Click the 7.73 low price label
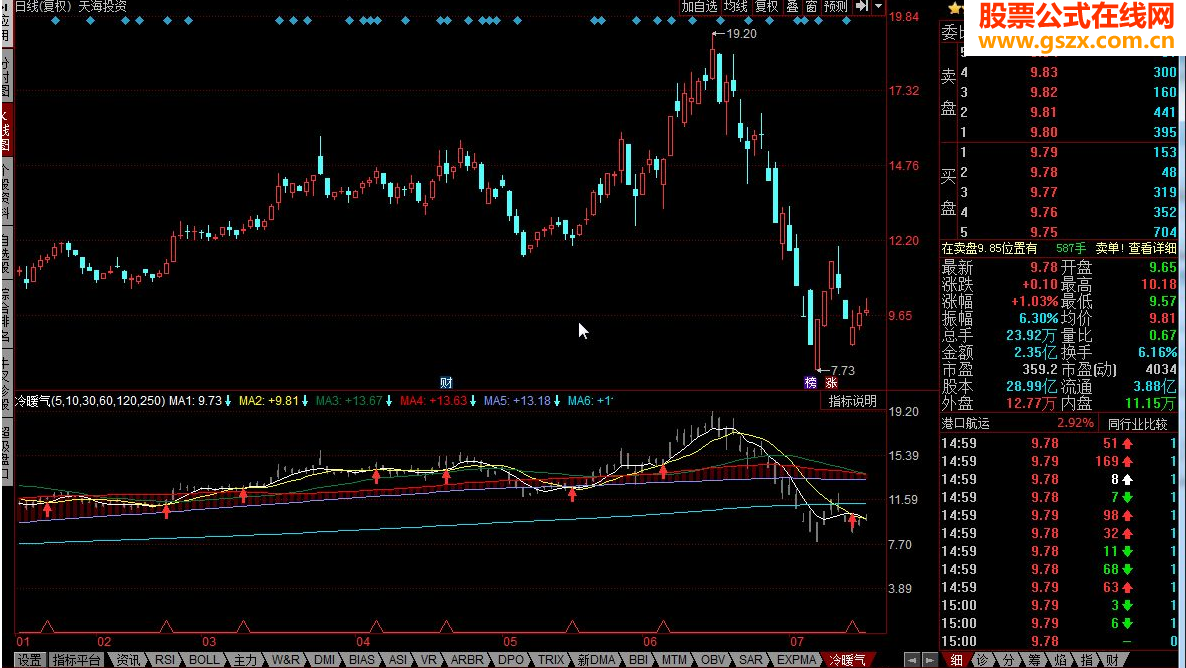 coord(842,371)
